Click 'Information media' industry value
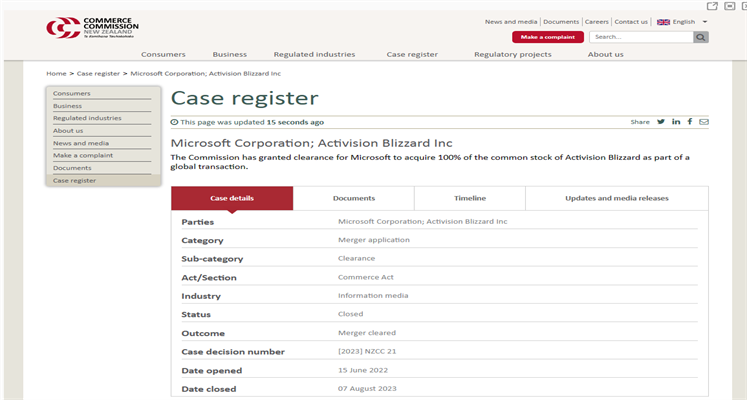 [x=373, y=295]
